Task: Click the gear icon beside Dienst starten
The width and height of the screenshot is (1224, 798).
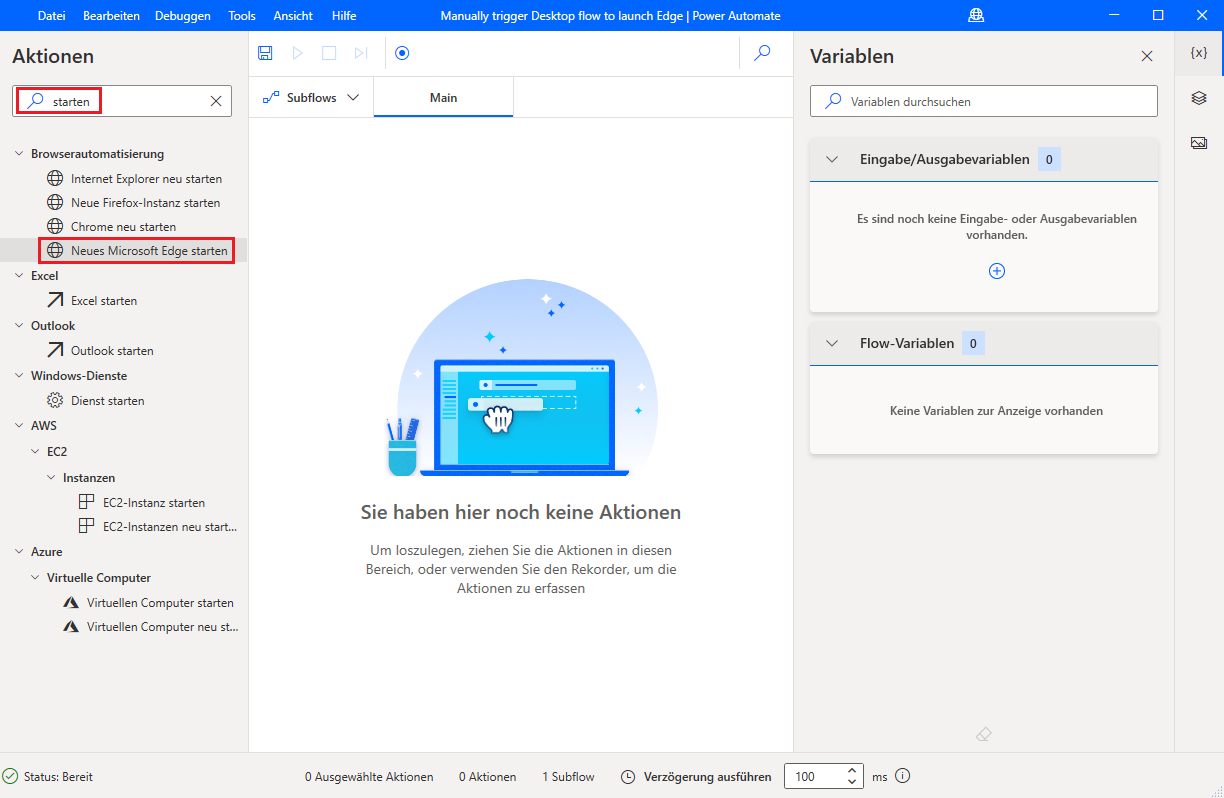Action: (x=55, y=401)
